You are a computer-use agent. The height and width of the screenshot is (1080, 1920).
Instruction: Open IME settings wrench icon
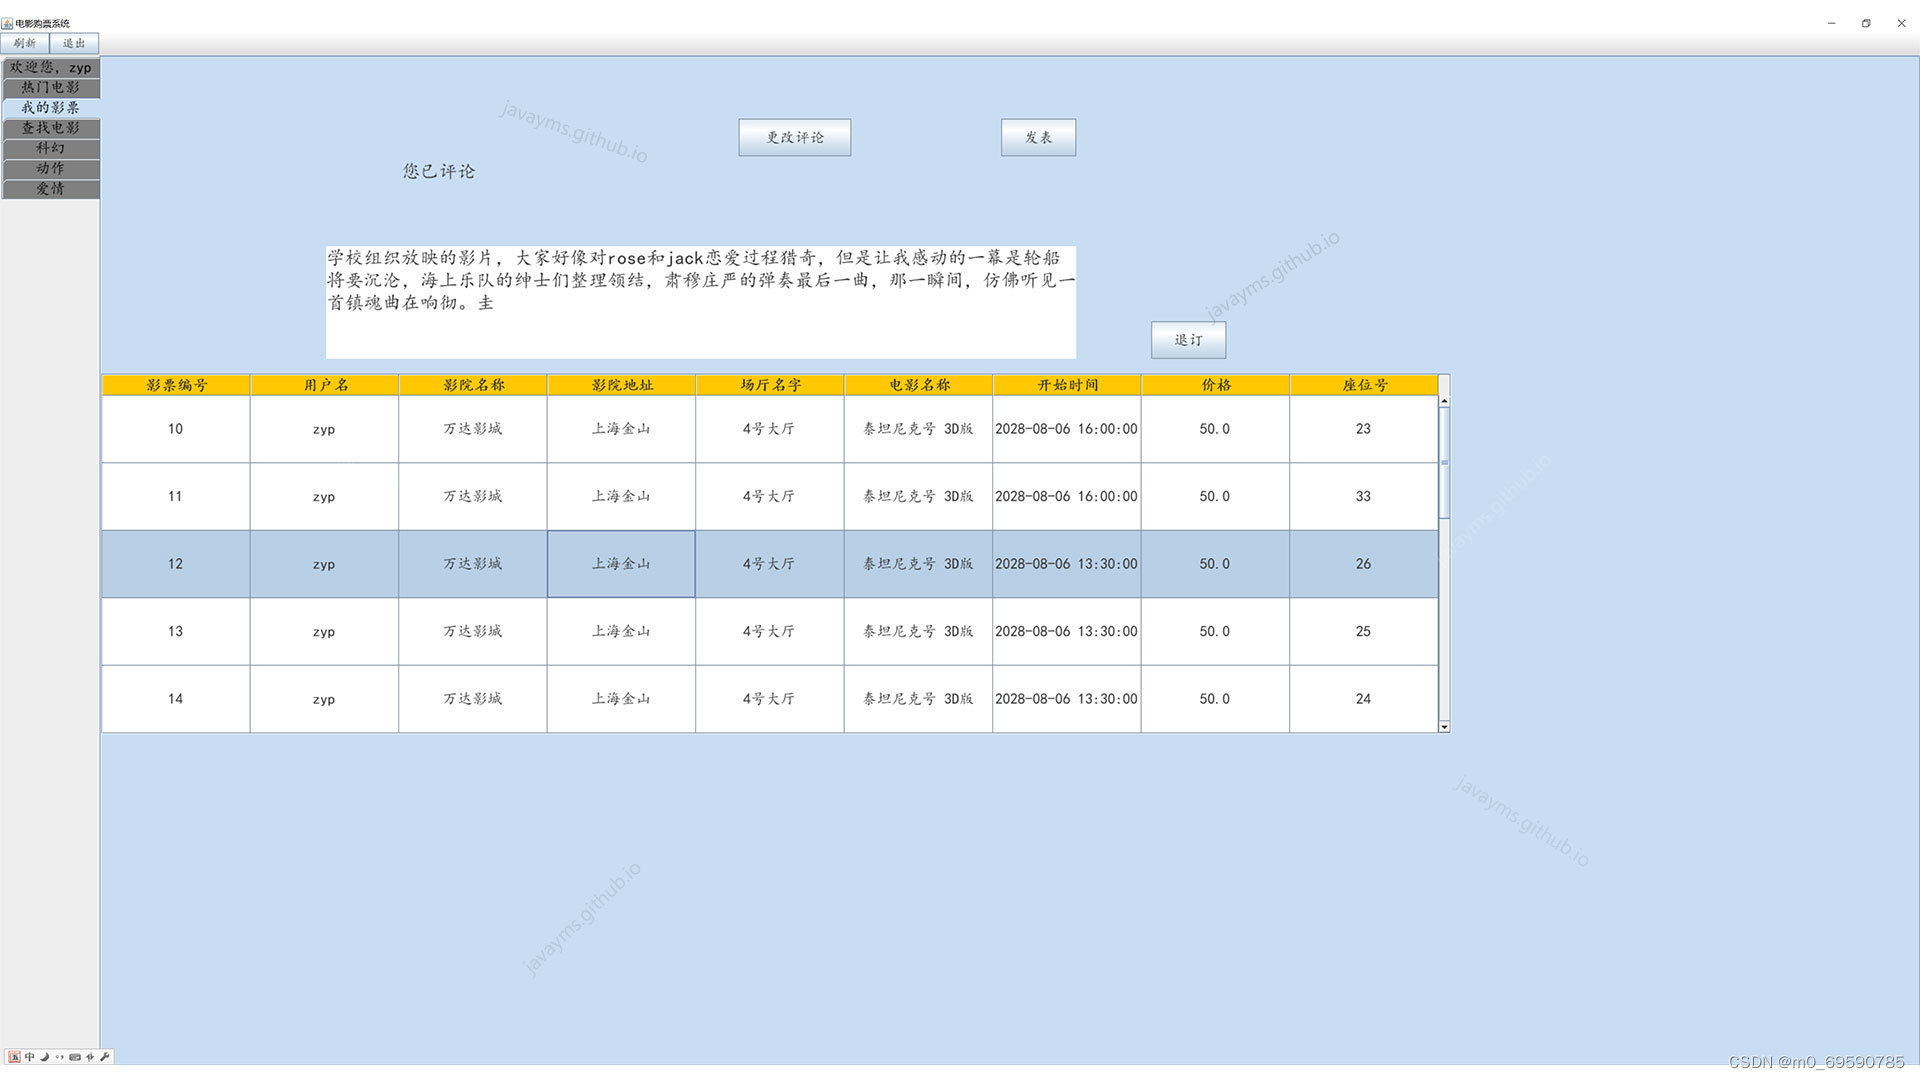coord(104,1056)
